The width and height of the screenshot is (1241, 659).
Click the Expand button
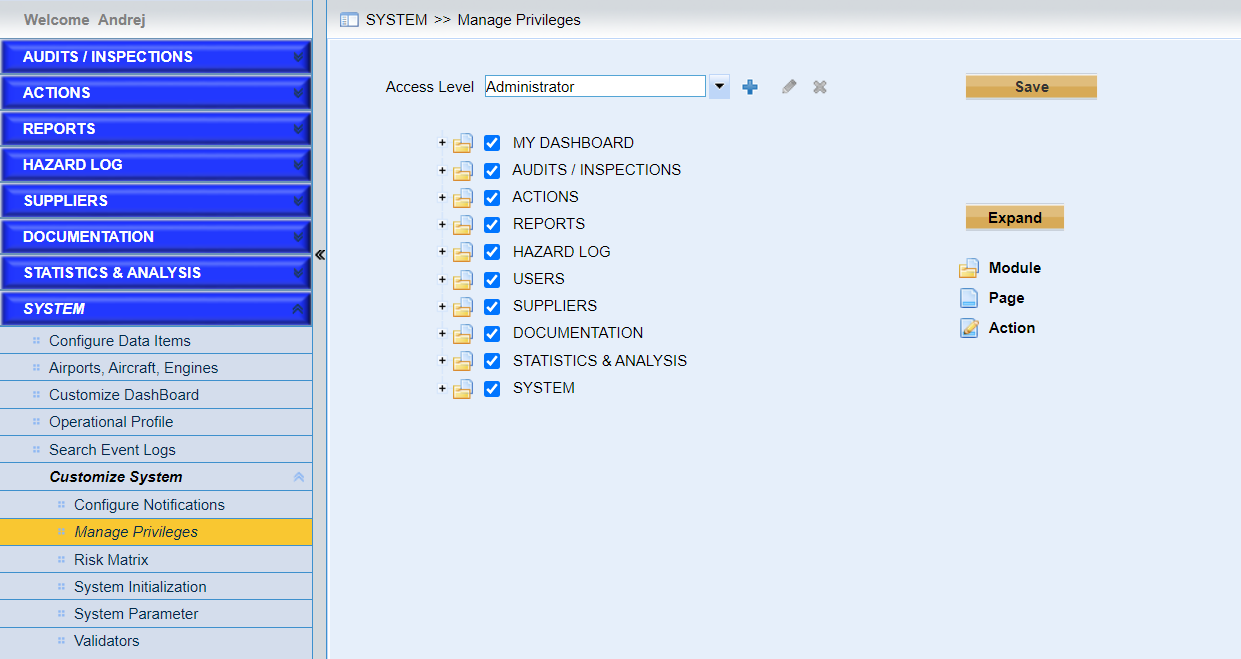(1014, 218)
